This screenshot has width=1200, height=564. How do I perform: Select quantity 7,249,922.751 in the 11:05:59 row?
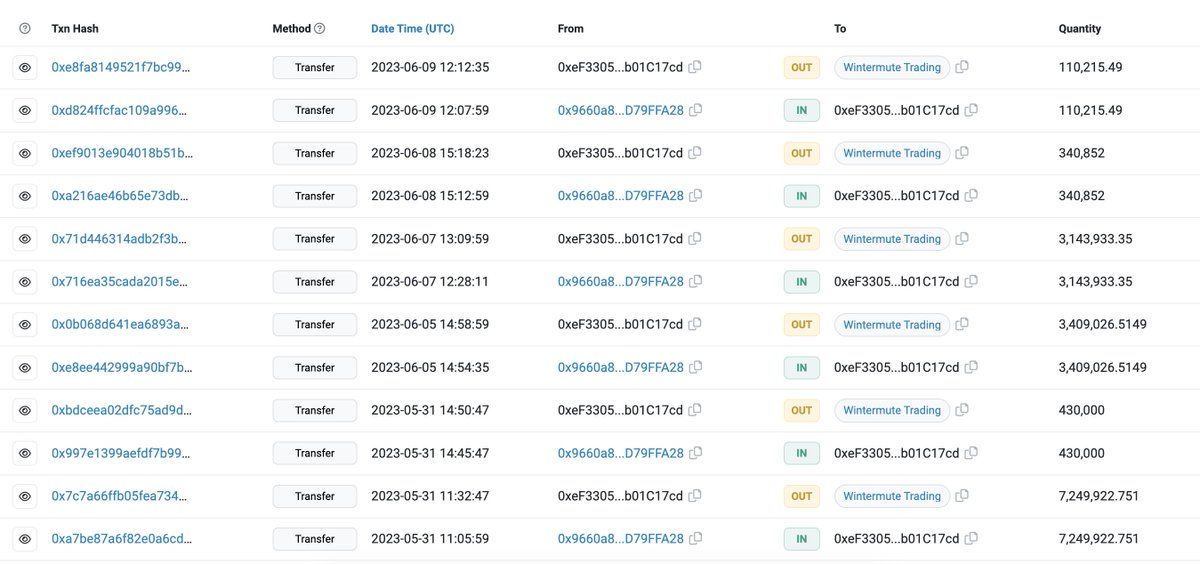pos(1098,539)
